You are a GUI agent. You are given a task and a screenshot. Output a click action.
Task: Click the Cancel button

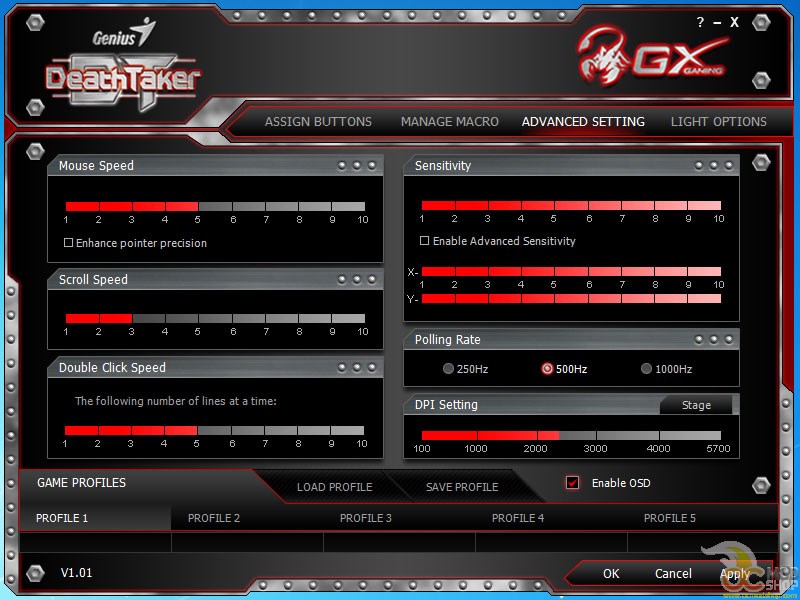tap(673, 573)
